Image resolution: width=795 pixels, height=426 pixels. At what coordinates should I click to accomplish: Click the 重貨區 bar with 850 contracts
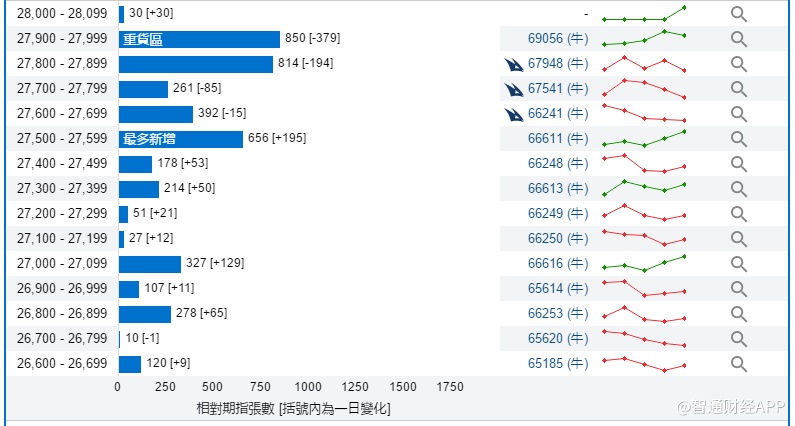coord(199,39)
